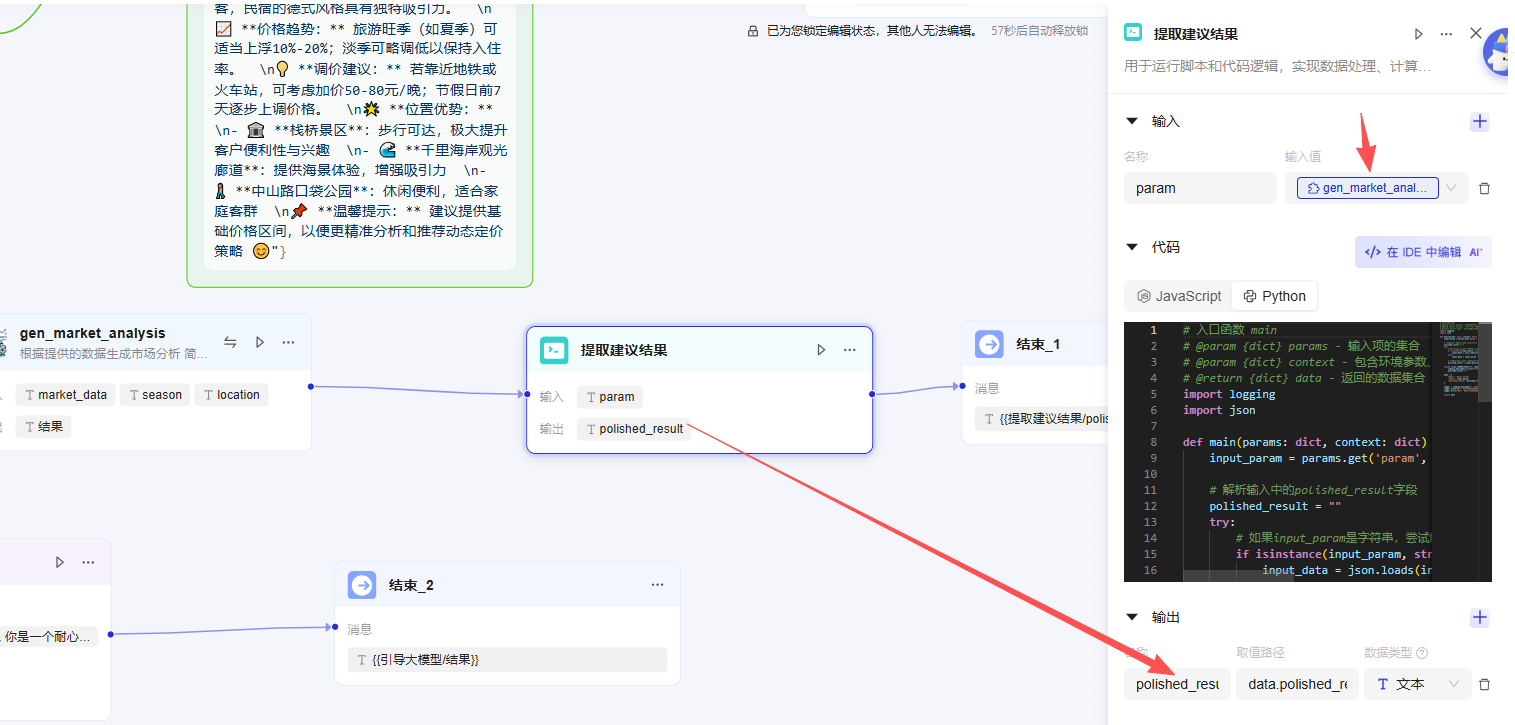Click the swap icon on gen_market_analysis node
Viewport: 1515px width, 725px height.
[x=230, y=342]
